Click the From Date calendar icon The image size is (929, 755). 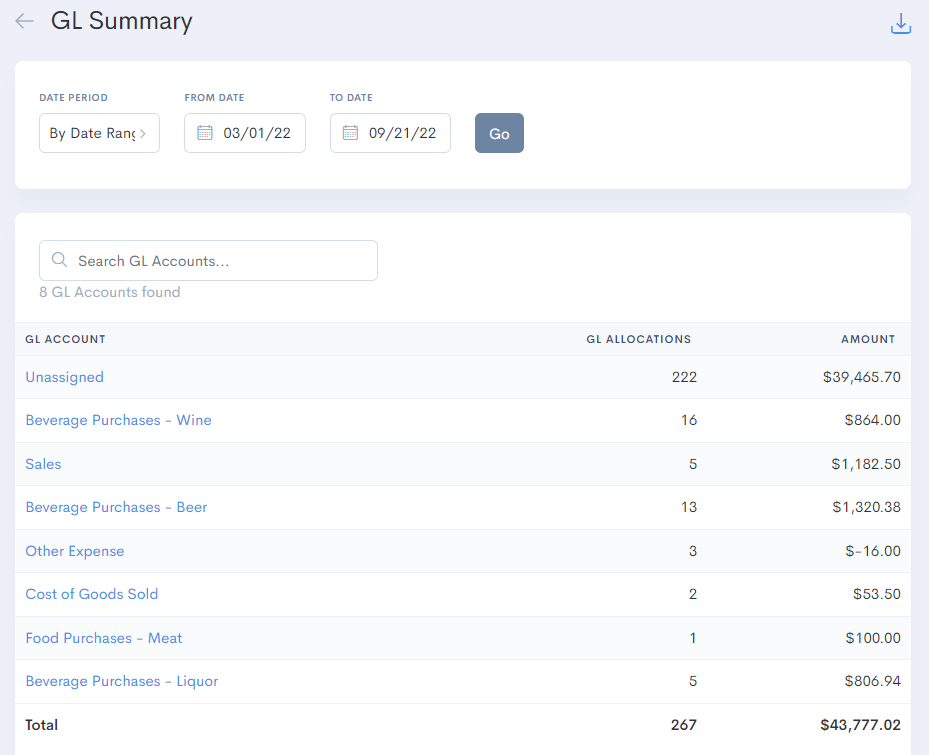(205, 133)
